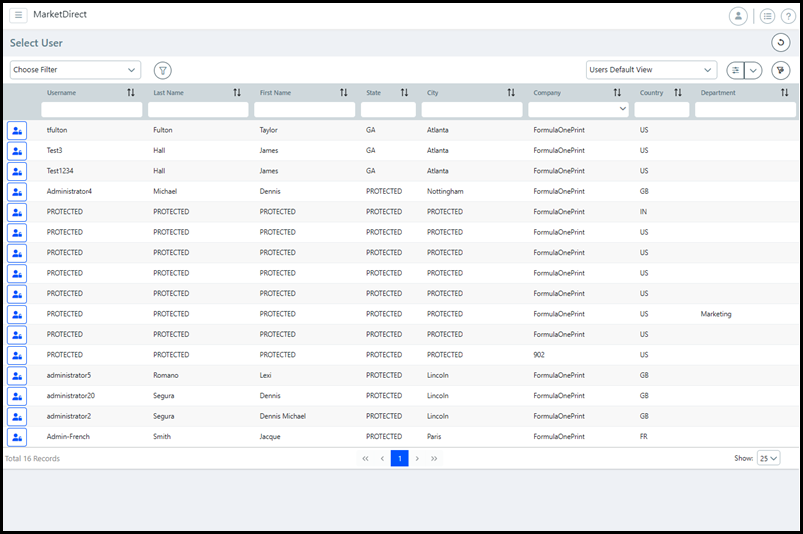Expand the Company column filter dropdown

coord(623,109)
